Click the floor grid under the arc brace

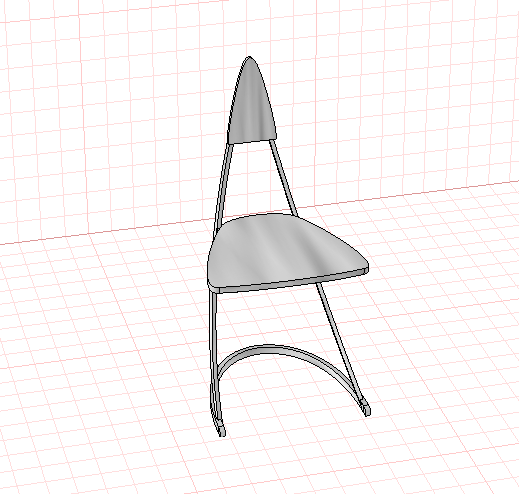[283, 383]
